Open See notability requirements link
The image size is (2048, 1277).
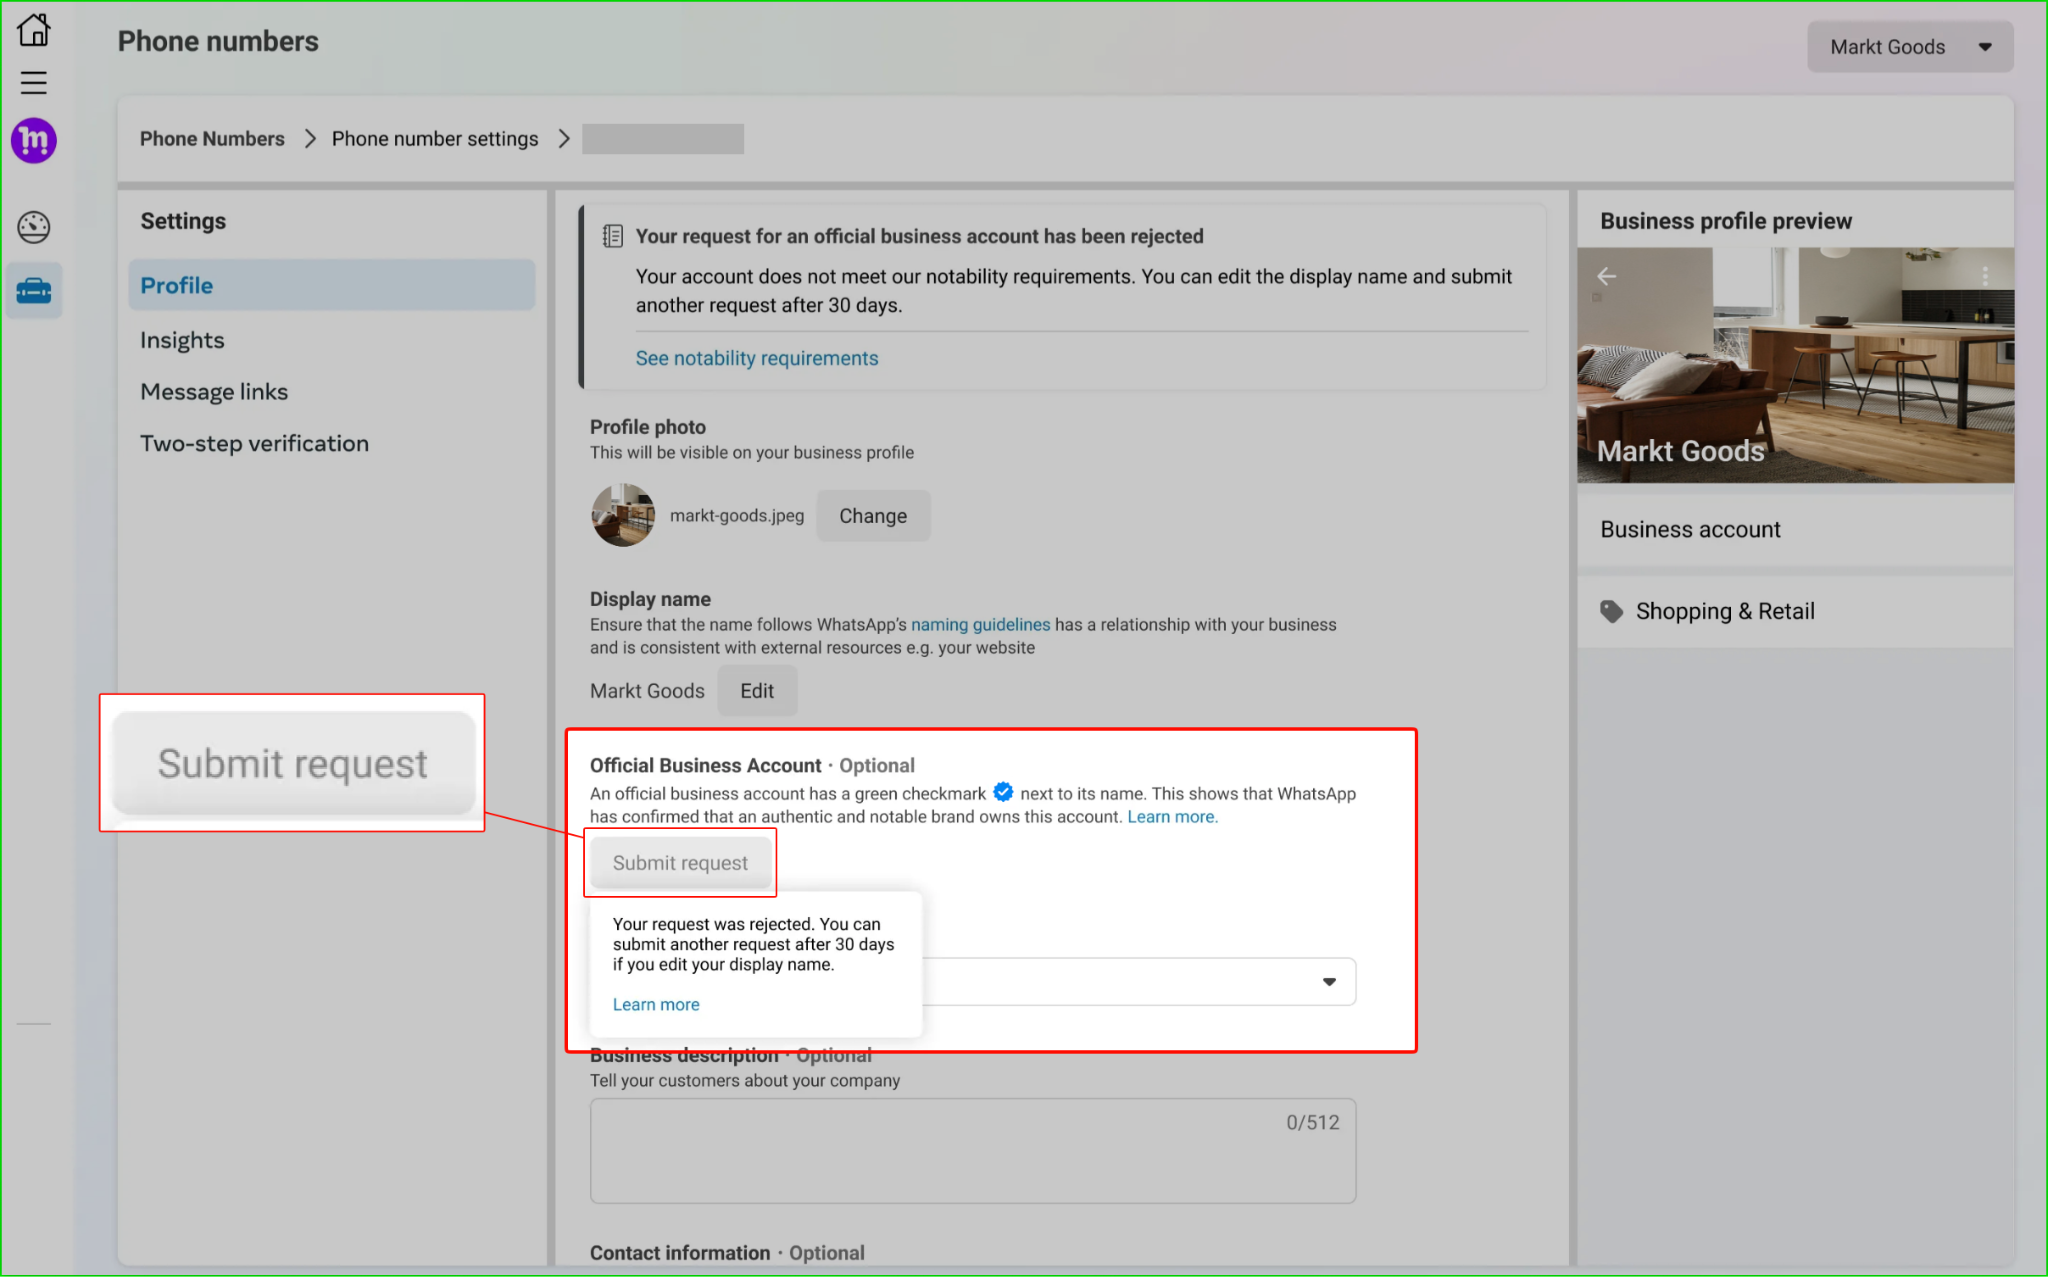tap(757, 358)
